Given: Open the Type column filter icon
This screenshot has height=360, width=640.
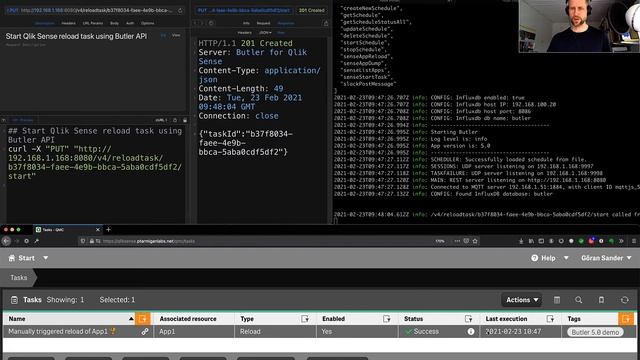Looking at the screenshot, I should (305, 319).
